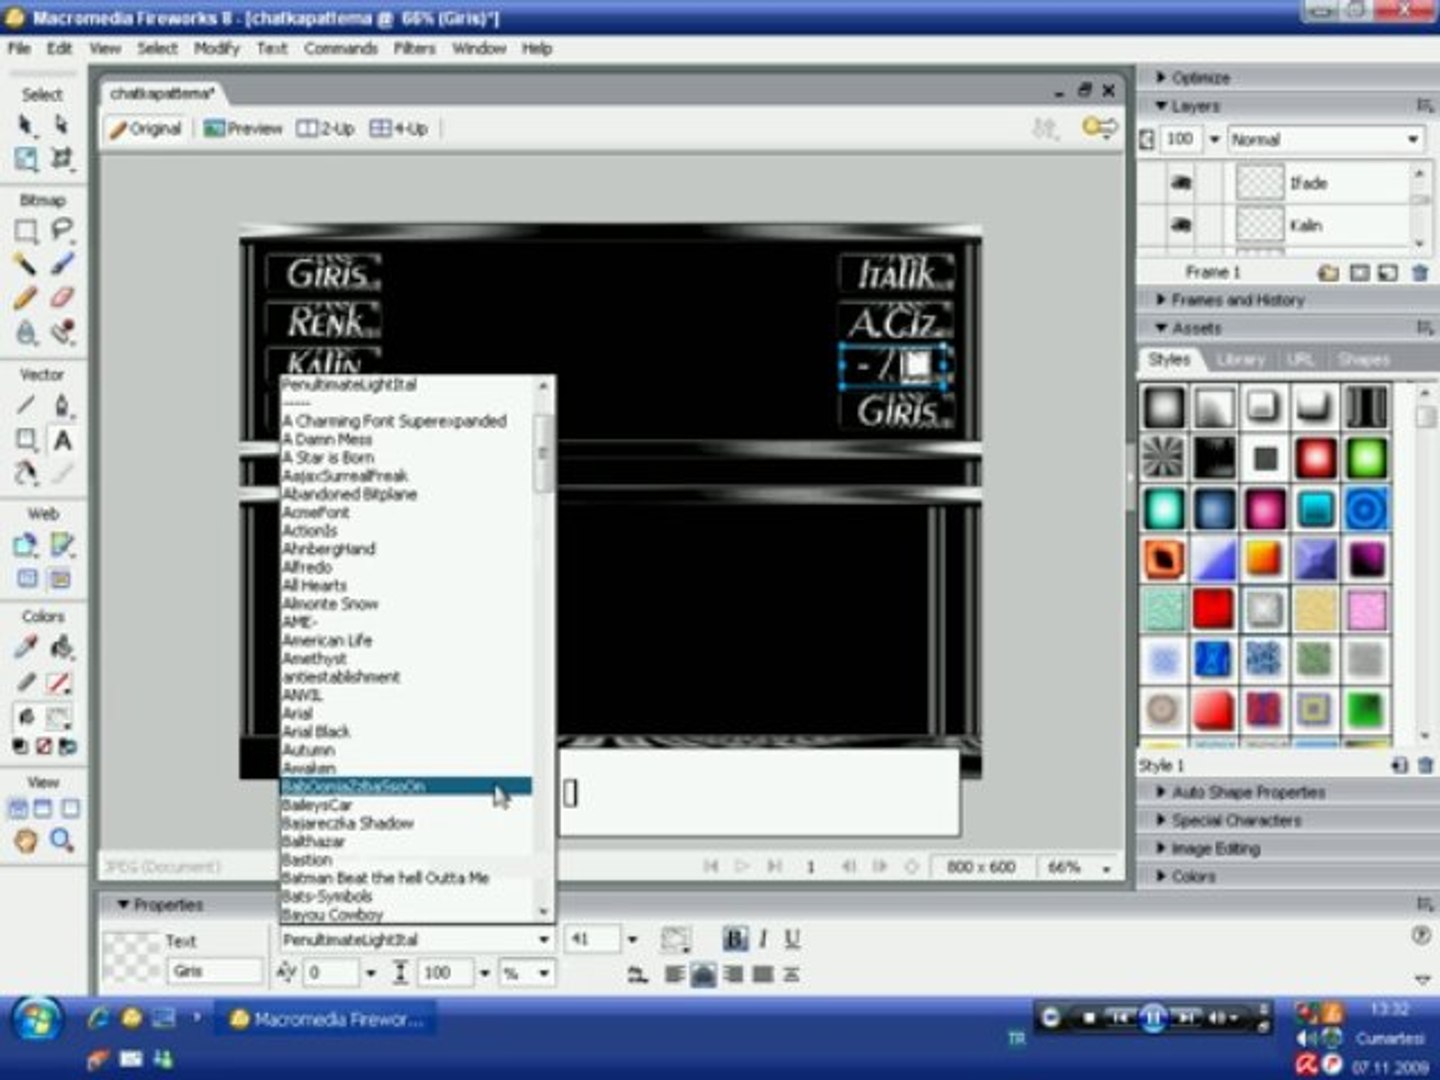This screenshot has width=1440, height=1080.
Task: Switch to the Preview tab
Action: tap(243, 129)
